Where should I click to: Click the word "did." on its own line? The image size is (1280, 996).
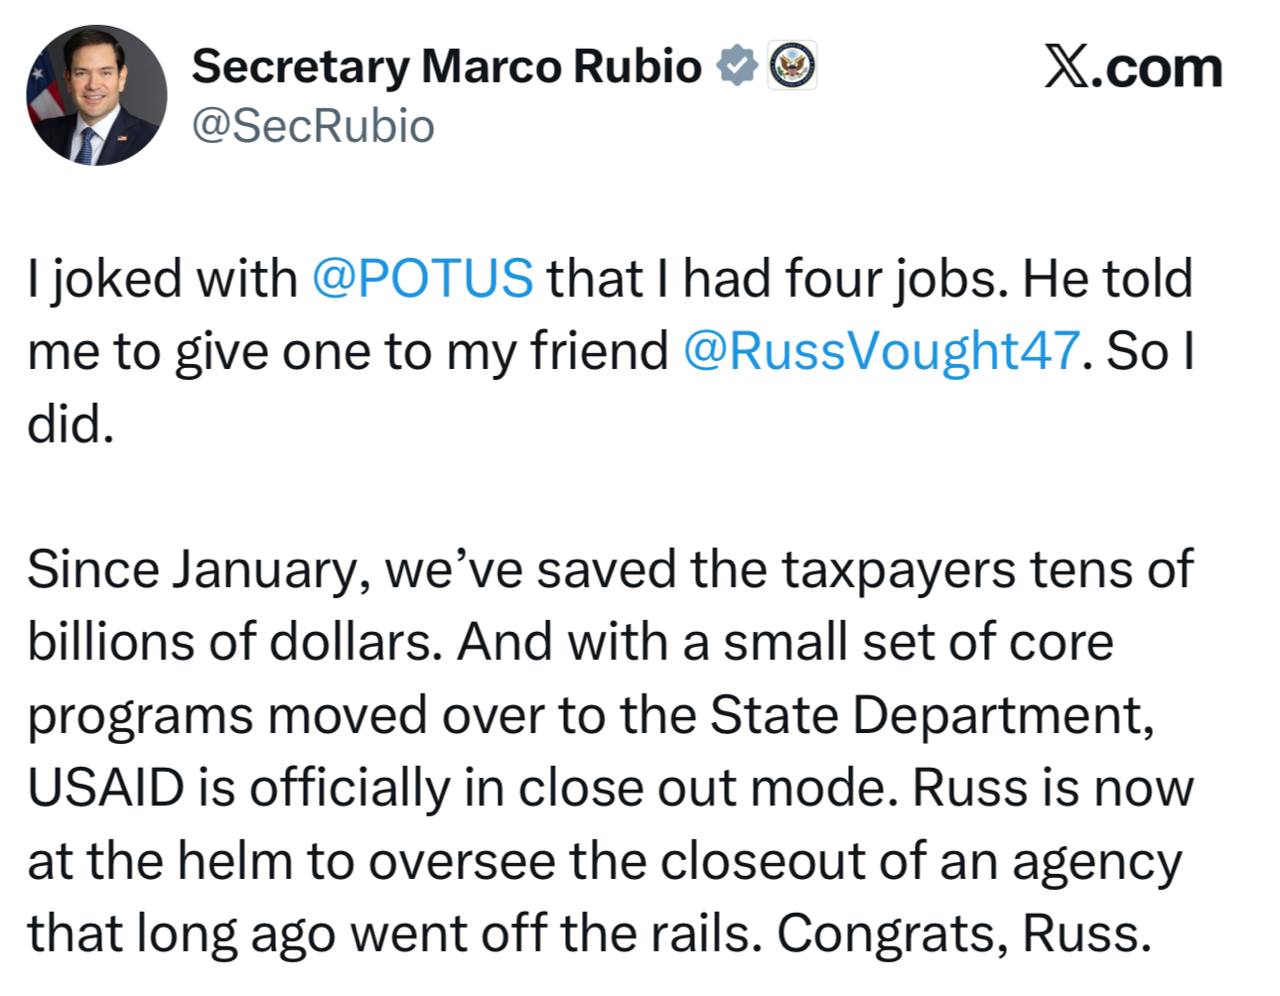67,424
